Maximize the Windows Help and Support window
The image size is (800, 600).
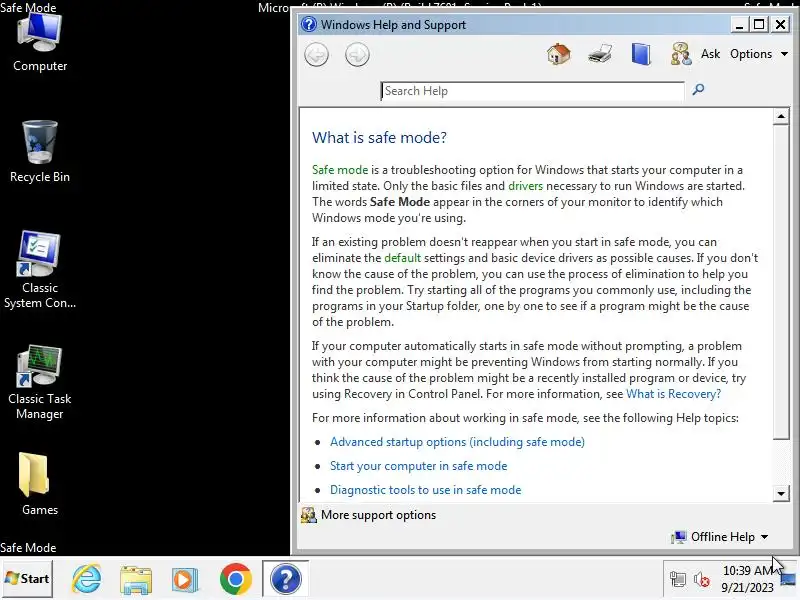pos(759,24)
